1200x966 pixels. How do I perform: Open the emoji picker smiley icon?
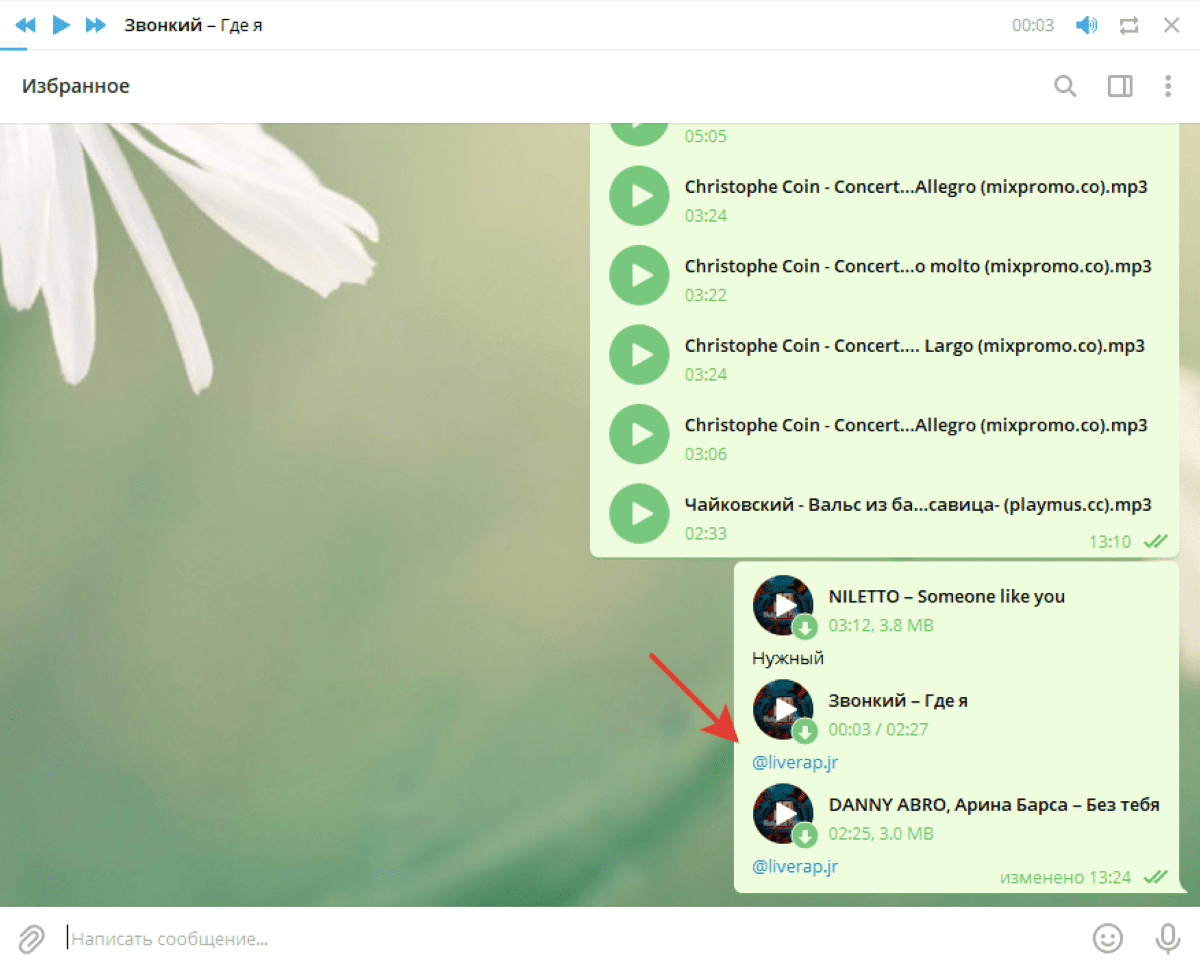pyautogui.click(x=1106, y=938)
